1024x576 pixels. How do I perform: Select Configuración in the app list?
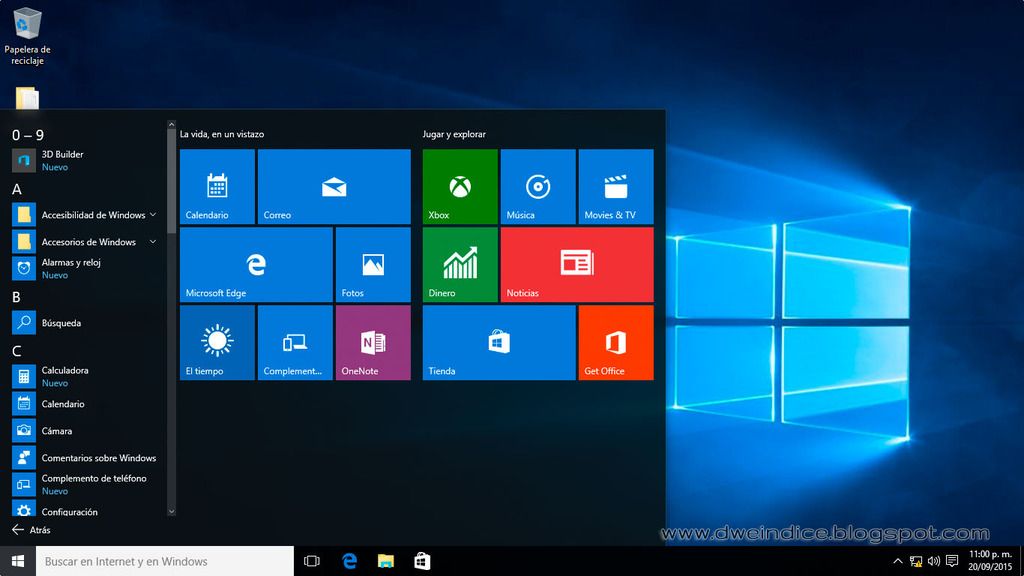click(69, 512)
